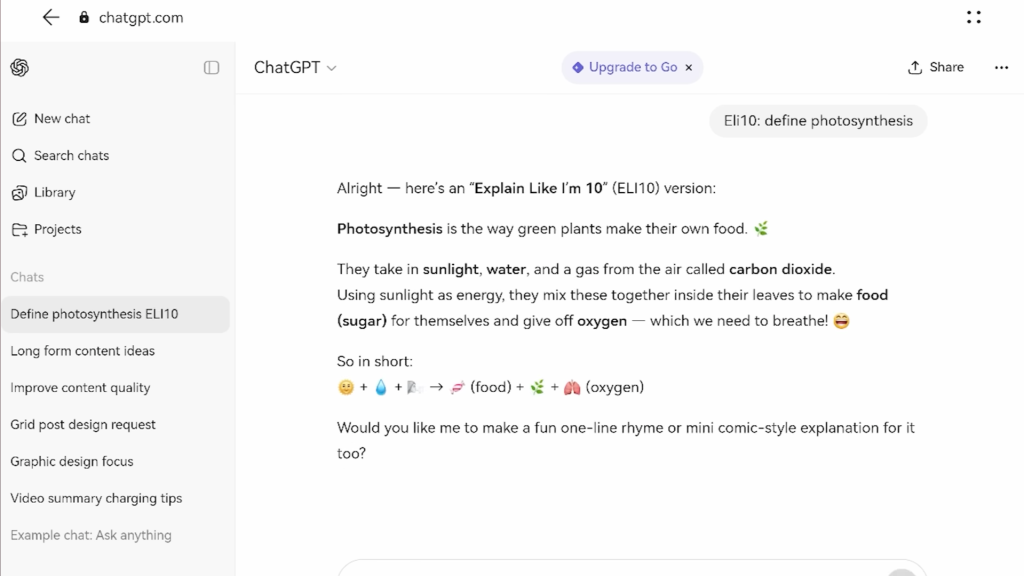The width and height of the screenshot is (1024, 576).
Task: Open the Example chat: Ask anything
Action: click(x=91, y=535)
